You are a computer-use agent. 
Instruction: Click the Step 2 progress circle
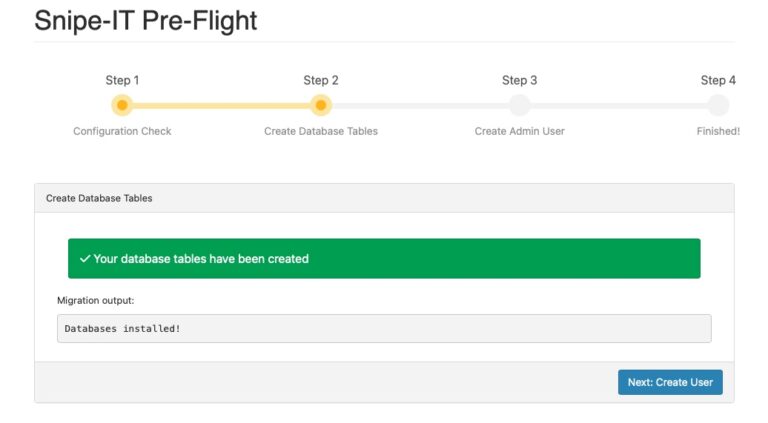[x=320, y=105]
